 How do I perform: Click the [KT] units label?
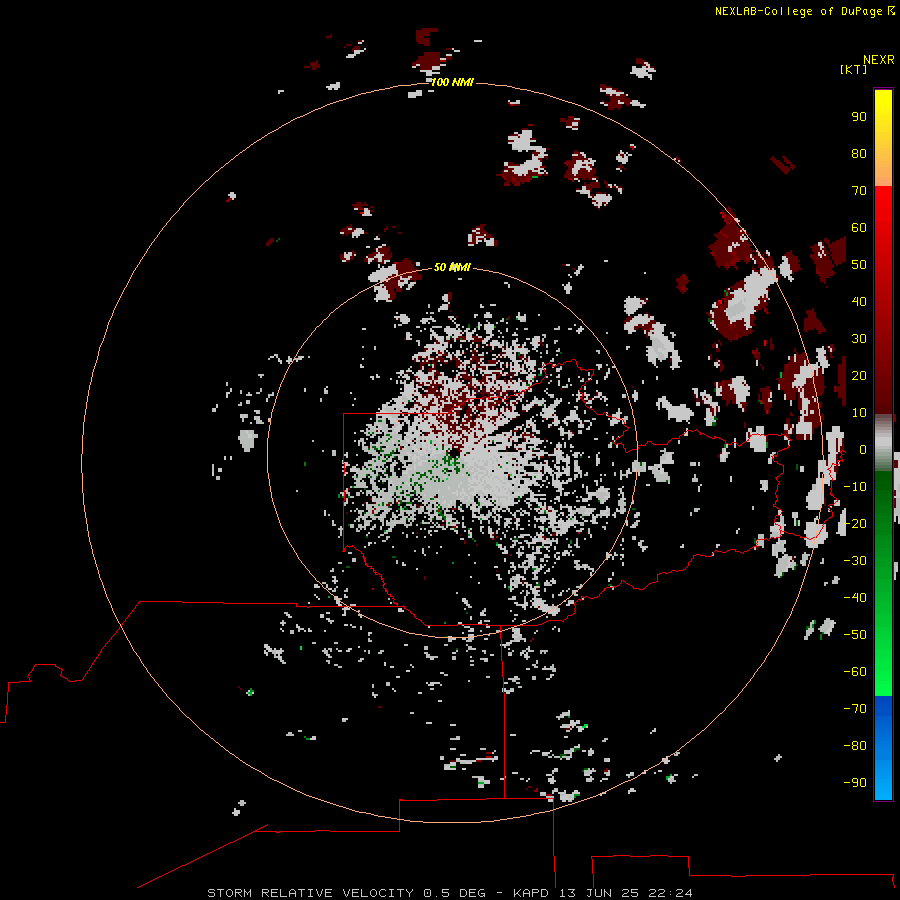[854, 69]
